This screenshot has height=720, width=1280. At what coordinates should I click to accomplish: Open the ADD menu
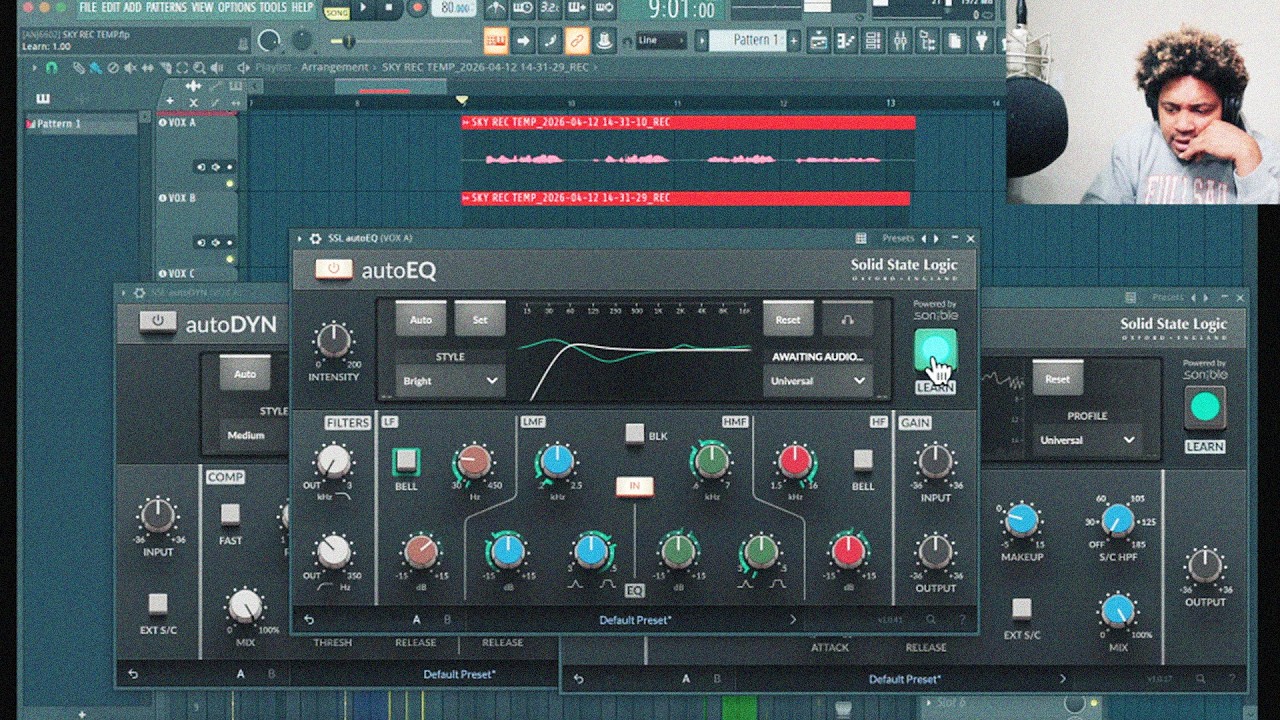tap(132, 8)
